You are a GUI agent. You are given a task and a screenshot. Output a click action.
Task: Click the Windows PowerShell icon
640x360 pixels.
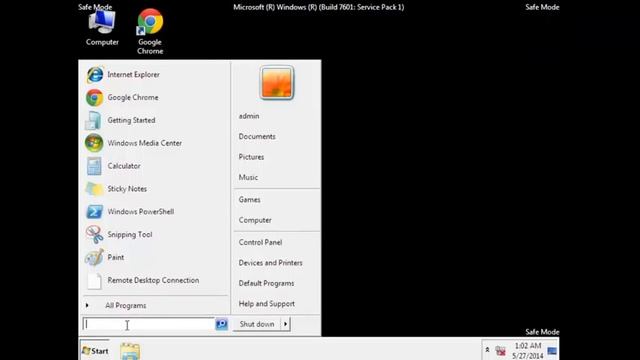(x=94, y=212)
